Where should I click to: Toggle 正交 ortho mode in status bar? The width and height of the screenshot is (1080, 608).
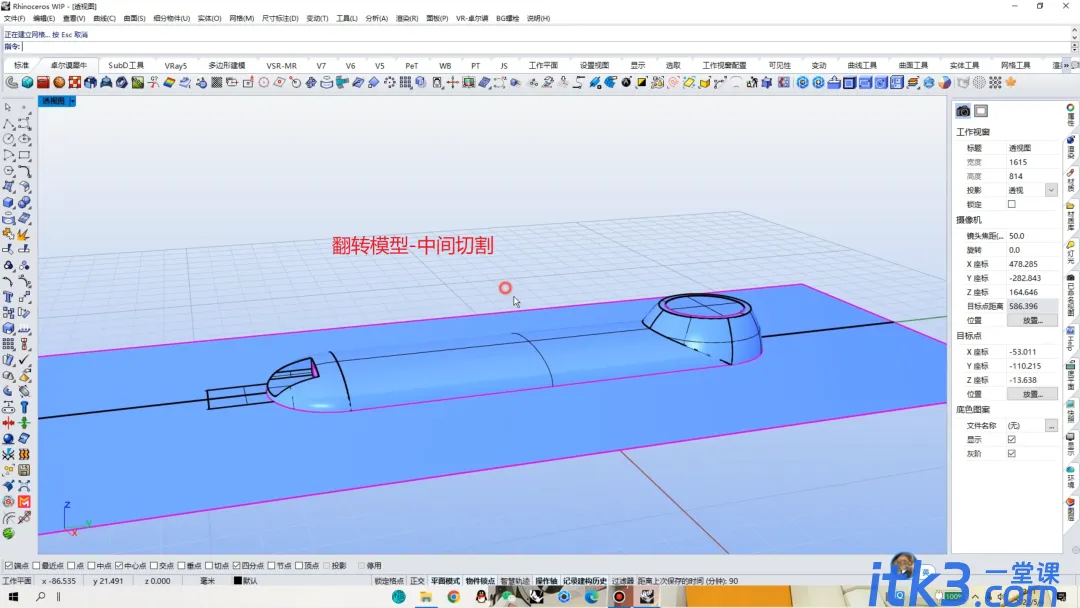click(417, 581)
